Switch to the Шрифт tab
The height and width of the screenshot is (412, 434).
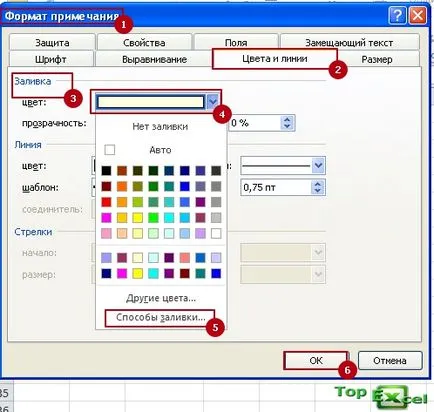(x=51, y=59)
